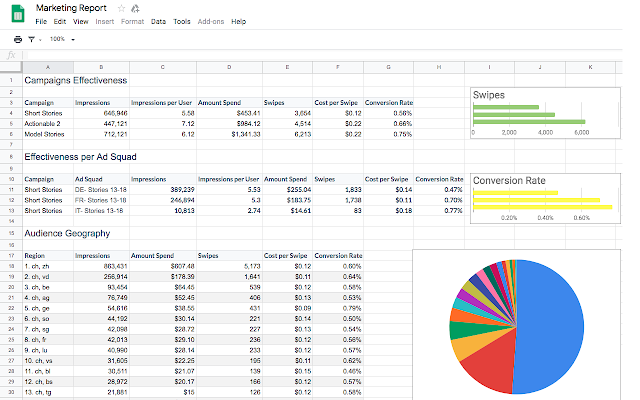Open the Google Sheets home icon
Screen dimensions: 640x400
click(18, 13)
